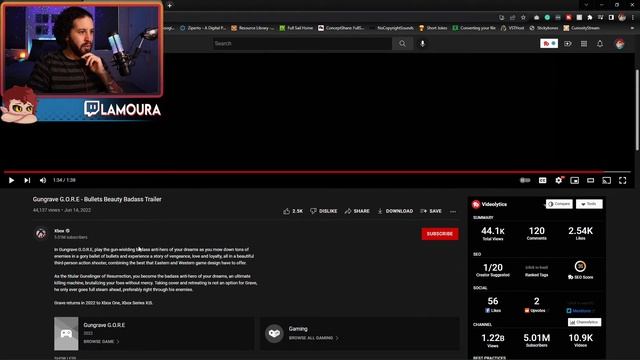Open the YouTube account avatar menu
The image size is (640, 360).
[x=620, y=44]
